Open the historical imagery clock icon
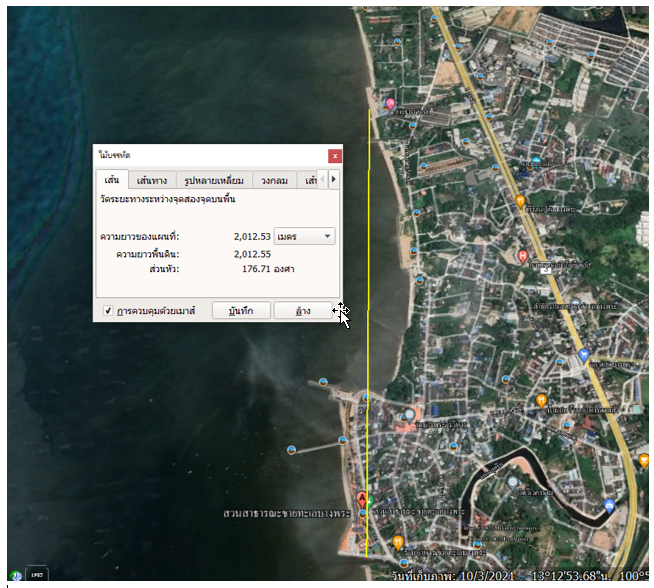654x588 pixels. click(x=15, y=575)
